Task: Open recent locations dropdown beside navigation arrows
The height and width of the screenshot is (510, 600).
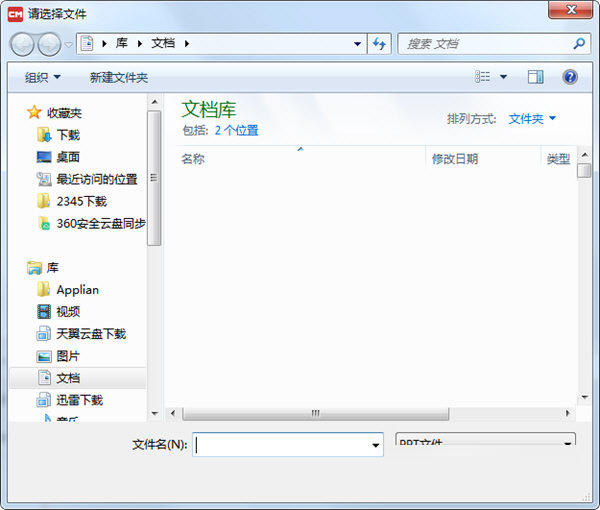Action: tap(68, 44)
